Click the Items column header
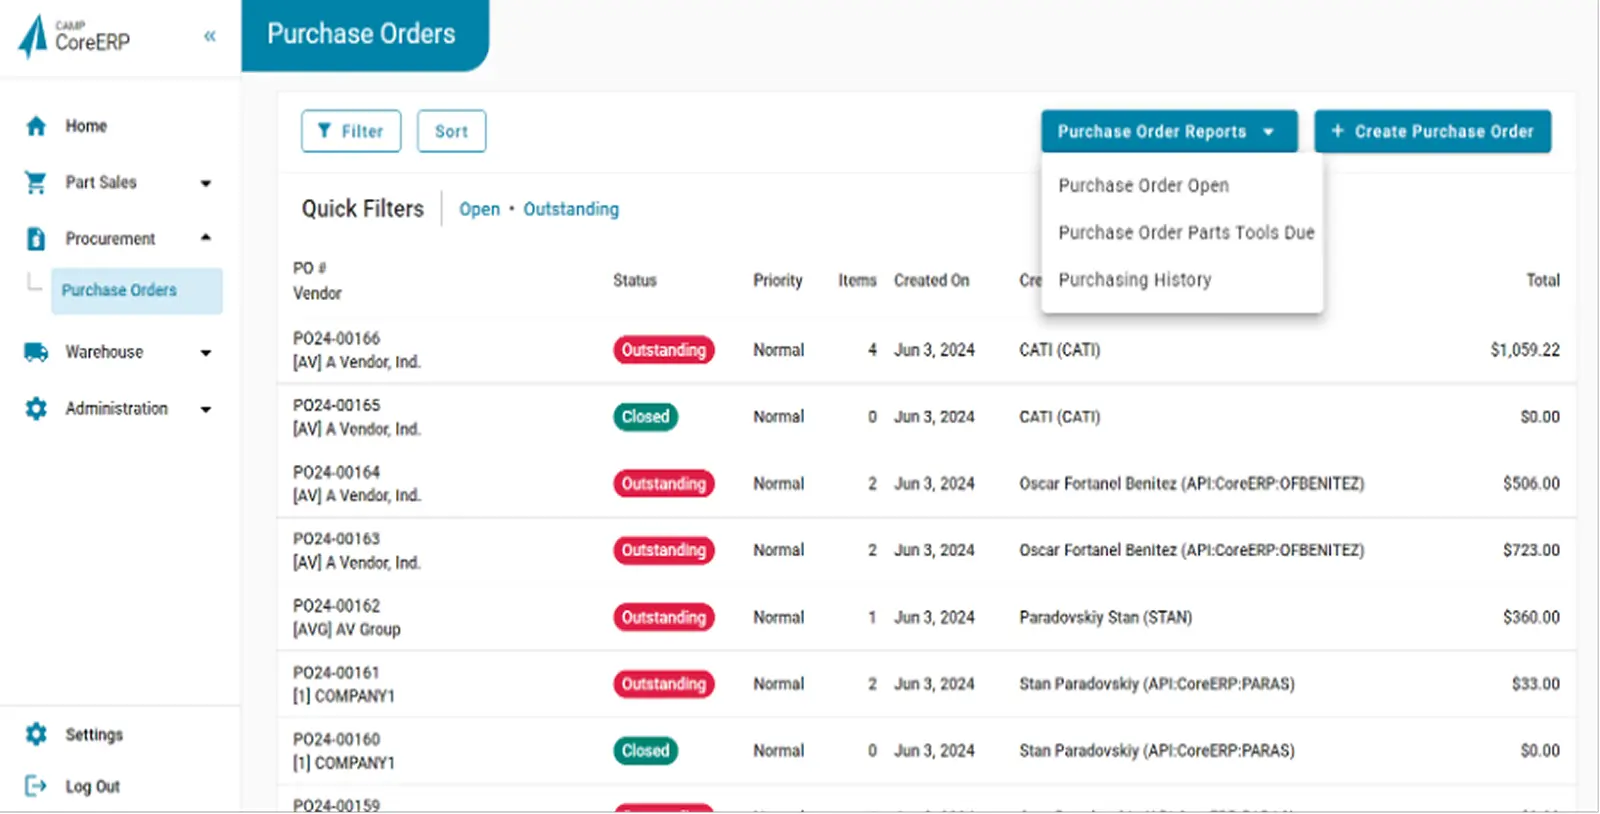 pyautogui.click(x=857, y=280)
